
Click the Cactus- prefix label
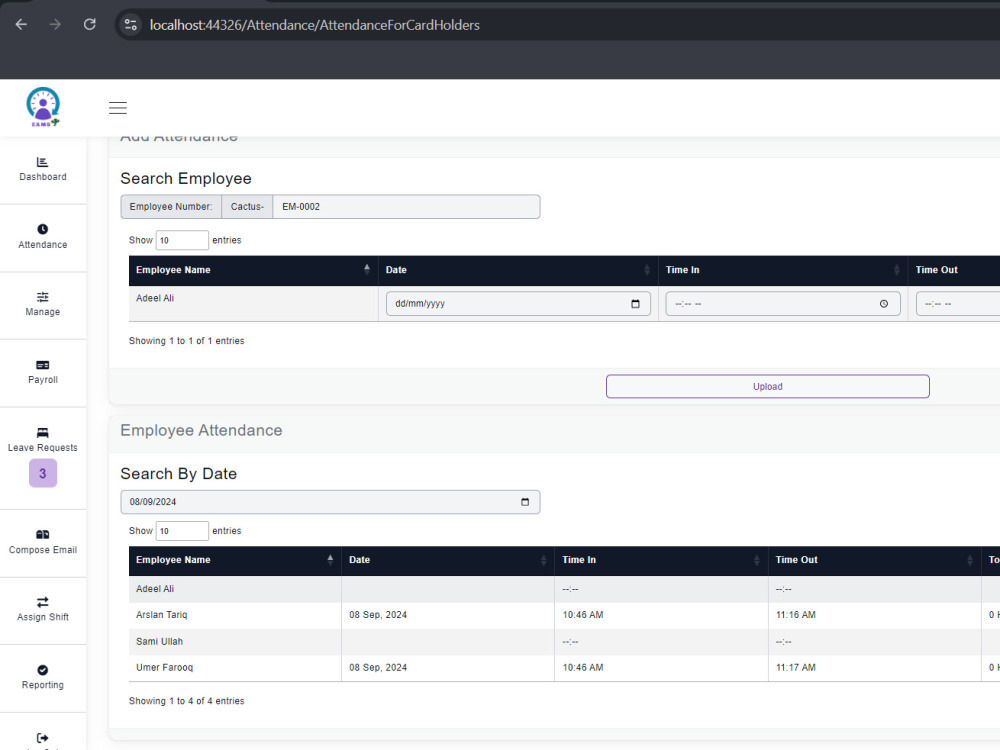(x=247, y=207)
